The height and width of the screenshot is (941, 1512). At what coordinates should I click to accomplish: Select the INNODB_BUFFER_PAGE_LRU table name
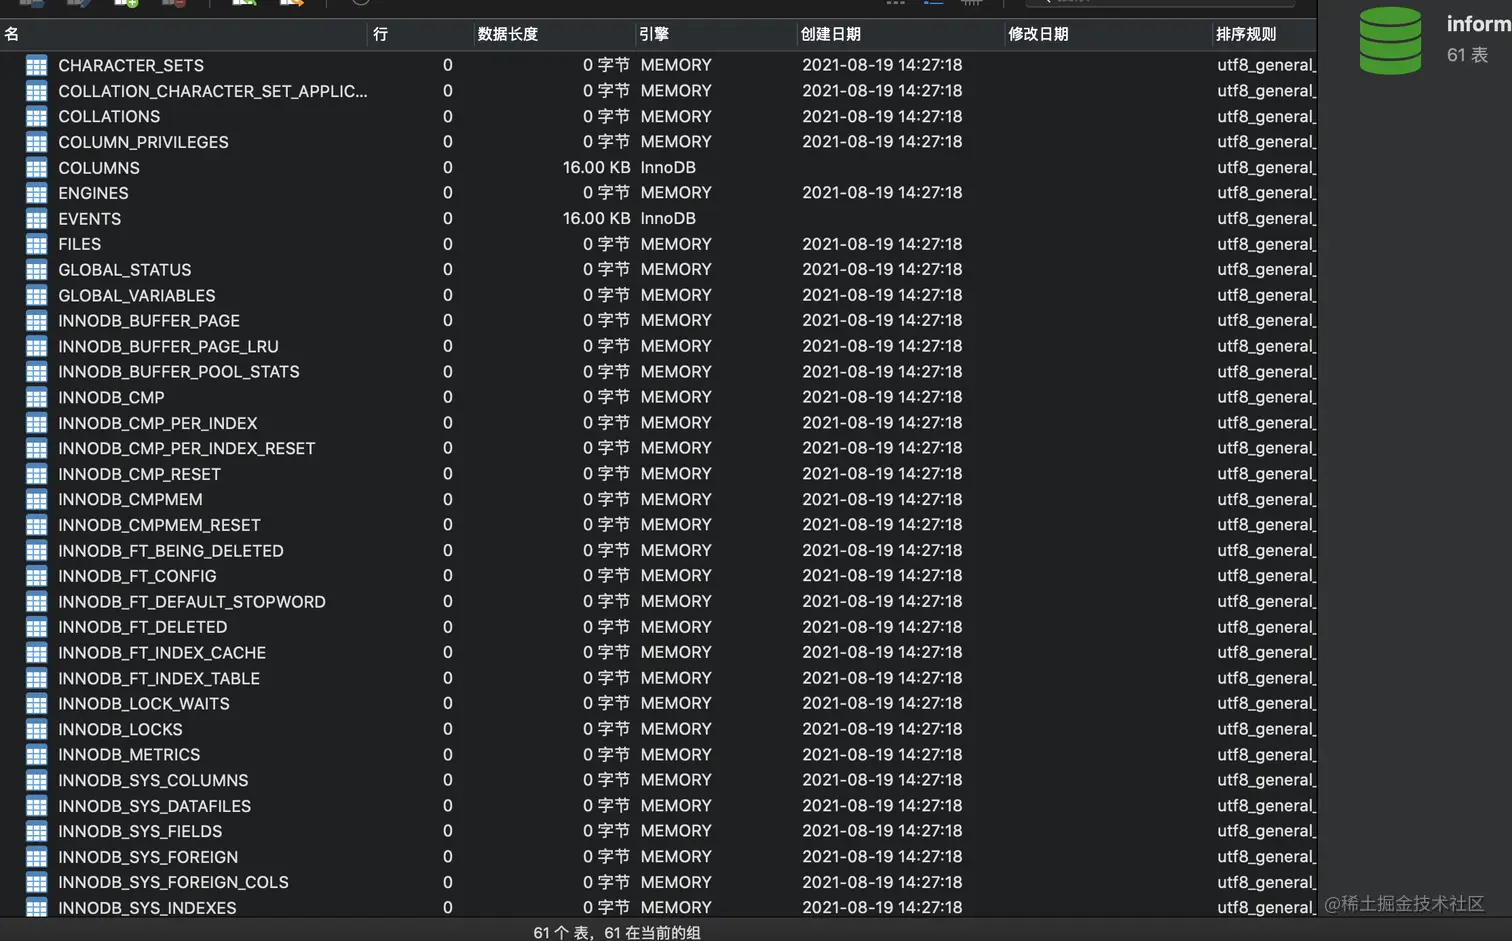(168, 347)
